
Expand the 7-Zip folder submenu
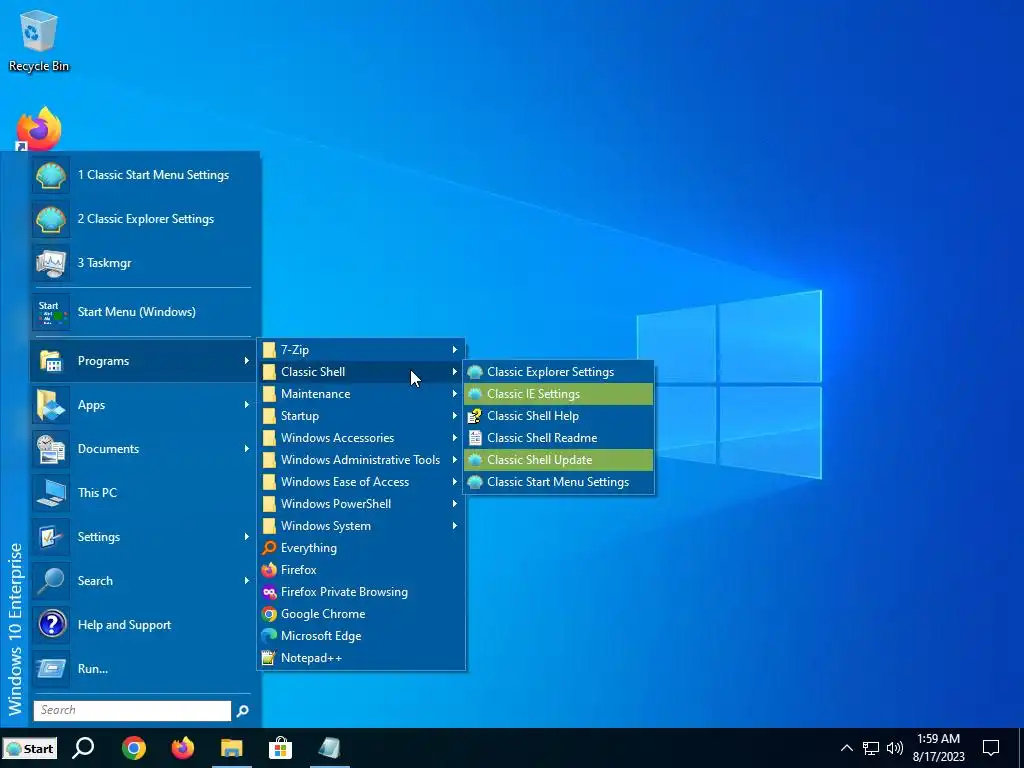point(362,350)
